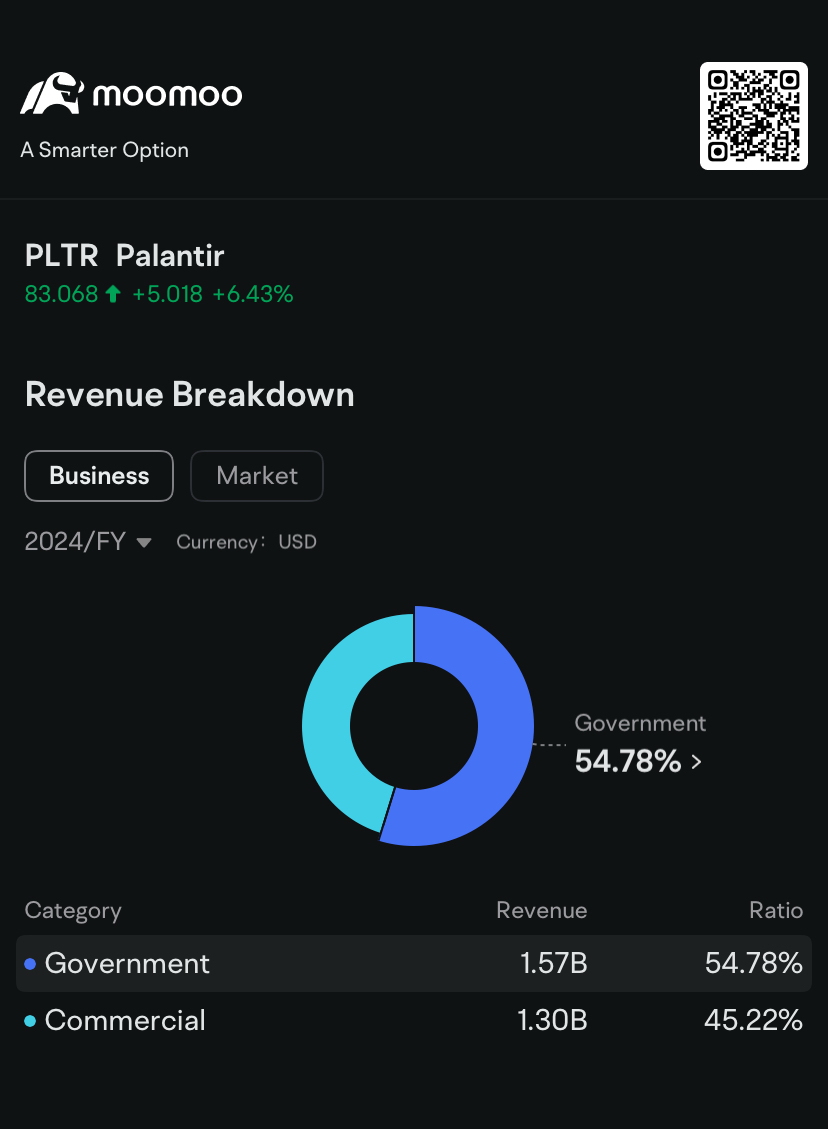Open the QR code image
This screenshot has height=1129, width=828.
pyautogui.click(x=754, y=116)
